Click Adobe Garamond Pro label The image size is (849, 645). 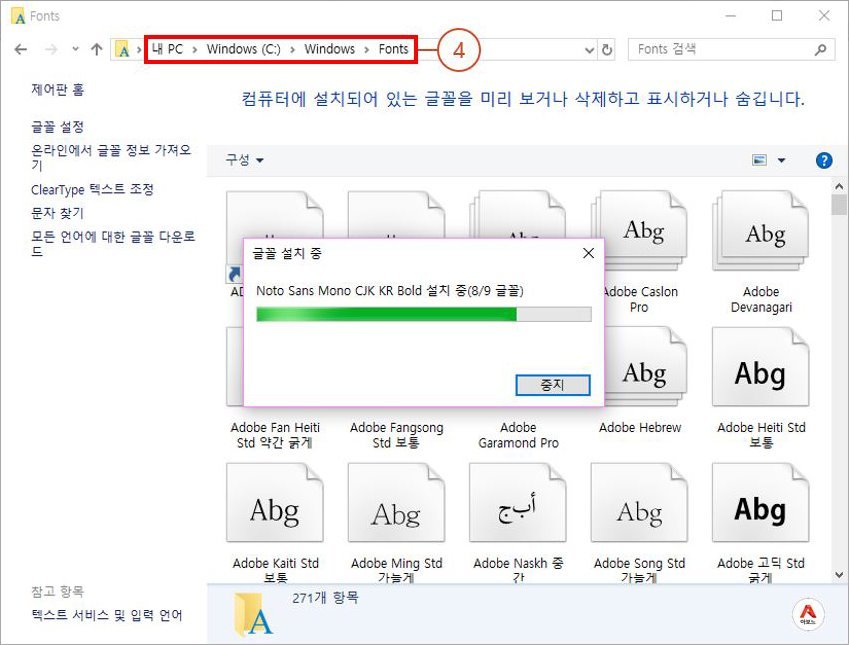point(518,435)
